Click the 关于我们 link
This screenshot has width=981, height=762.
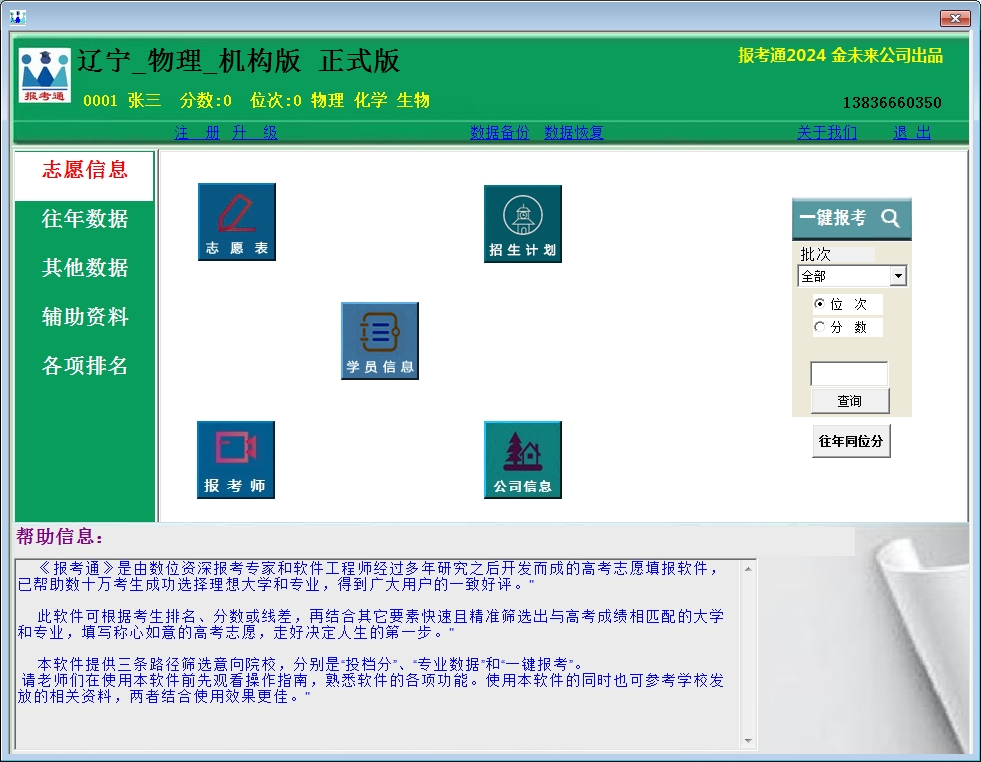click(x=827, y=133)
